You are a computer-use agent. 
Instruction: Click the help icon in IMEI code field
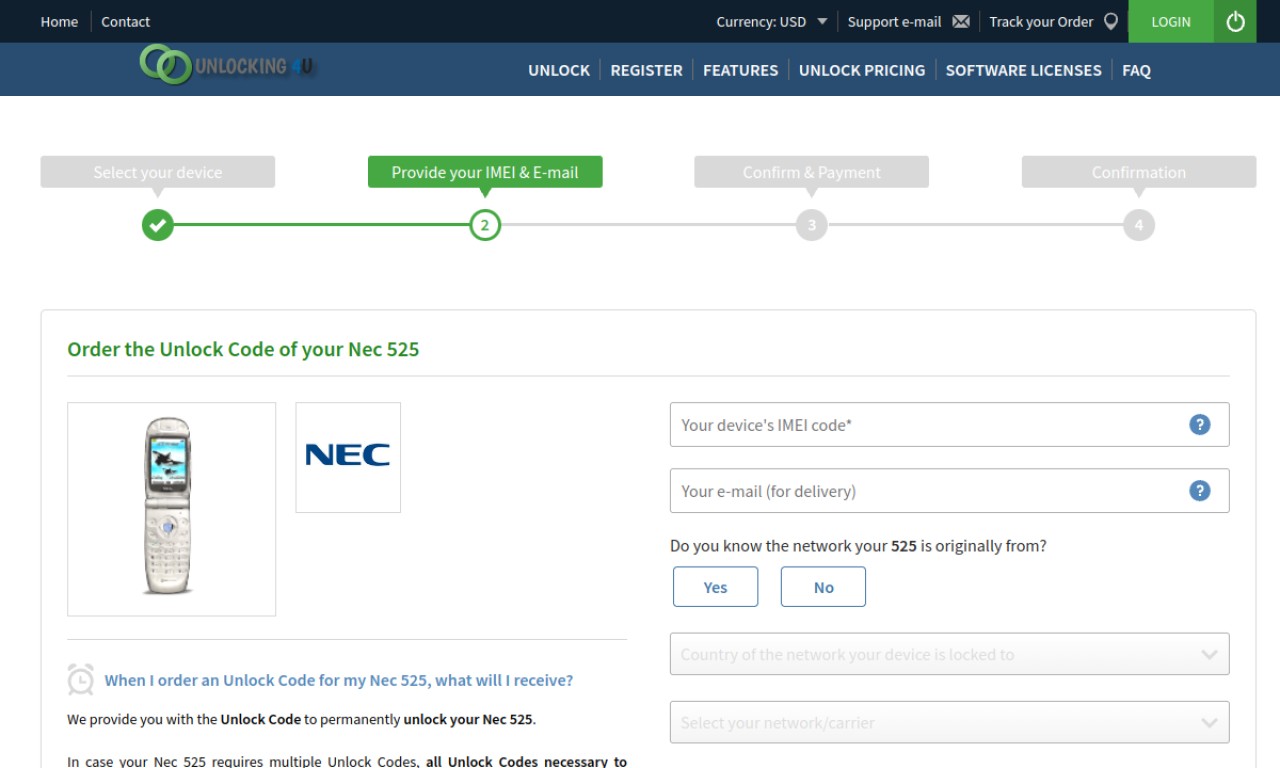1200,425
